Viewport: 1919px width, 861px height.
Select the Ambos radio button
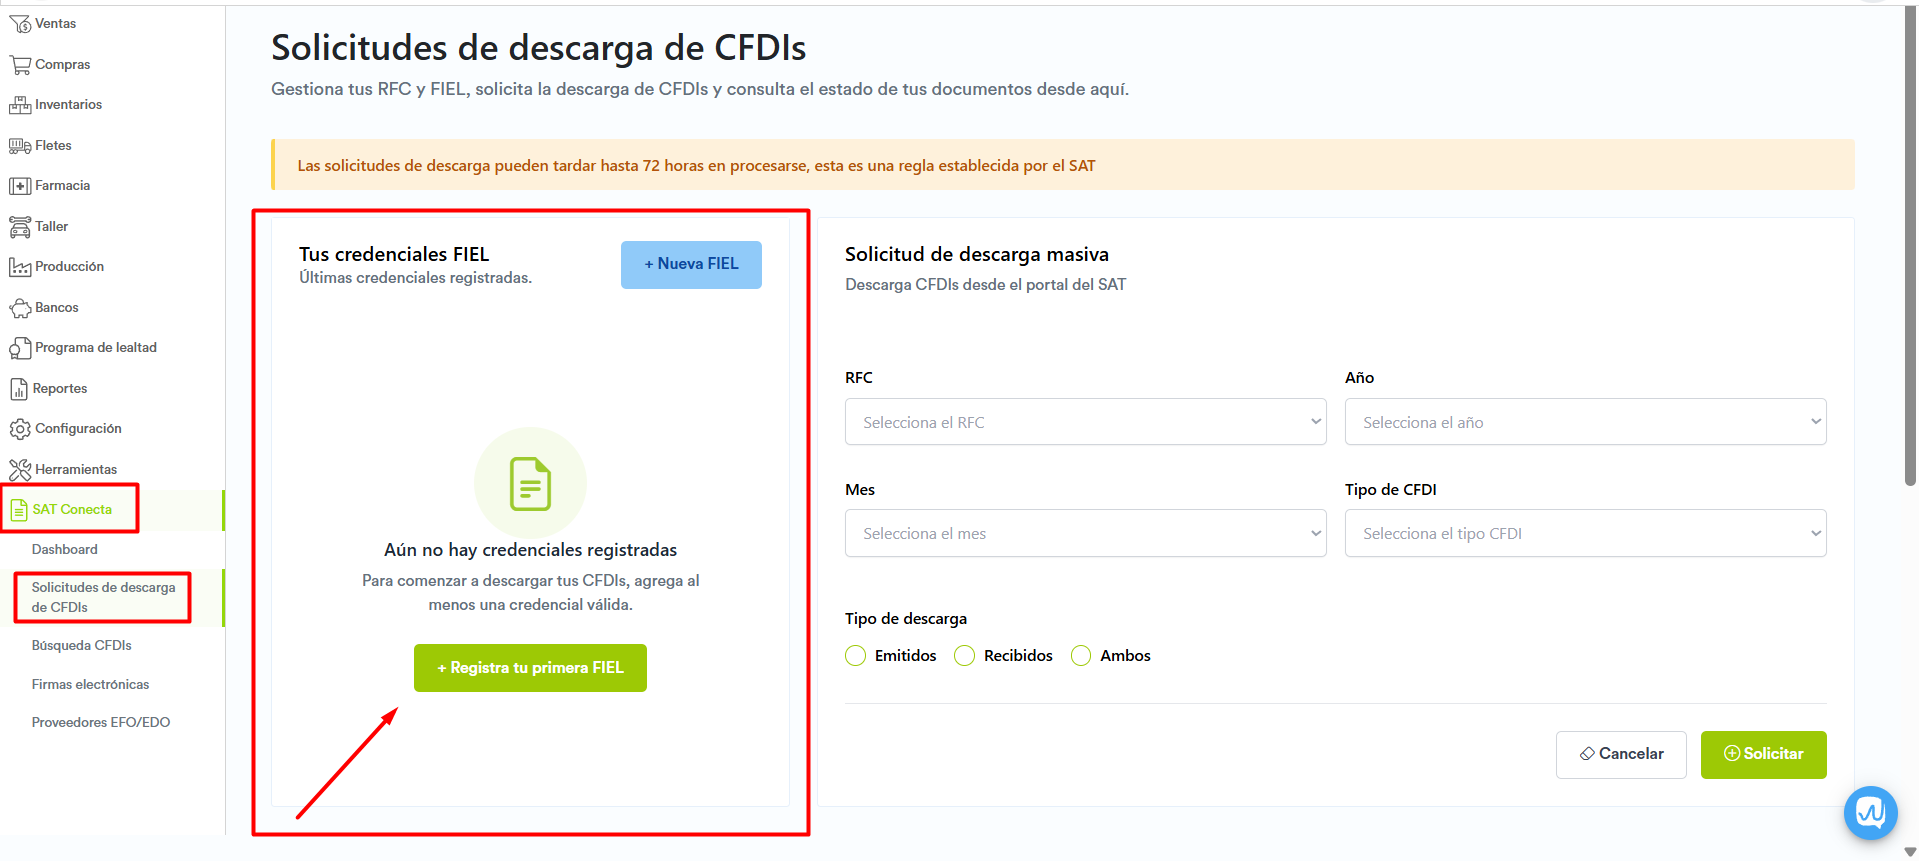tap(1081, 656)
